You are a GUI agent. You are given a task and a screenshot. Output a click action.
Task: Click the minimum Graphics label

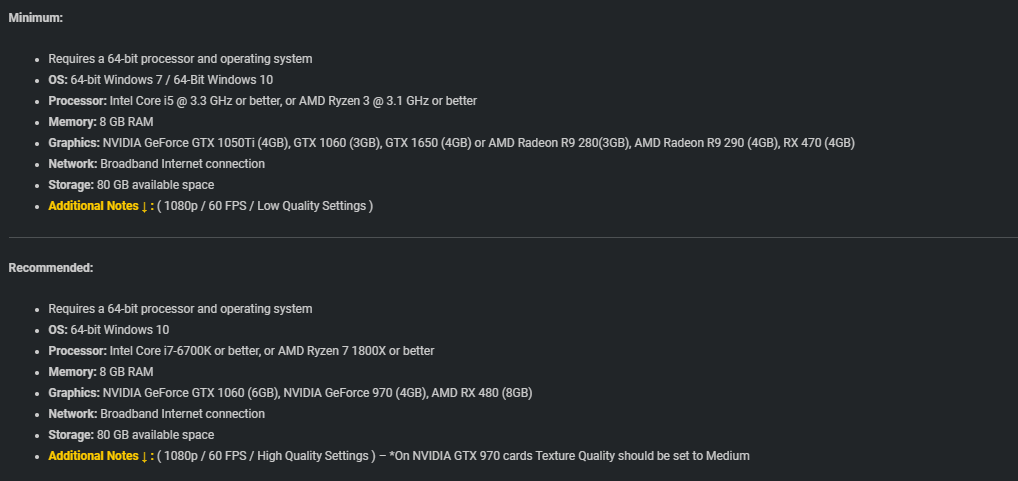74,143
